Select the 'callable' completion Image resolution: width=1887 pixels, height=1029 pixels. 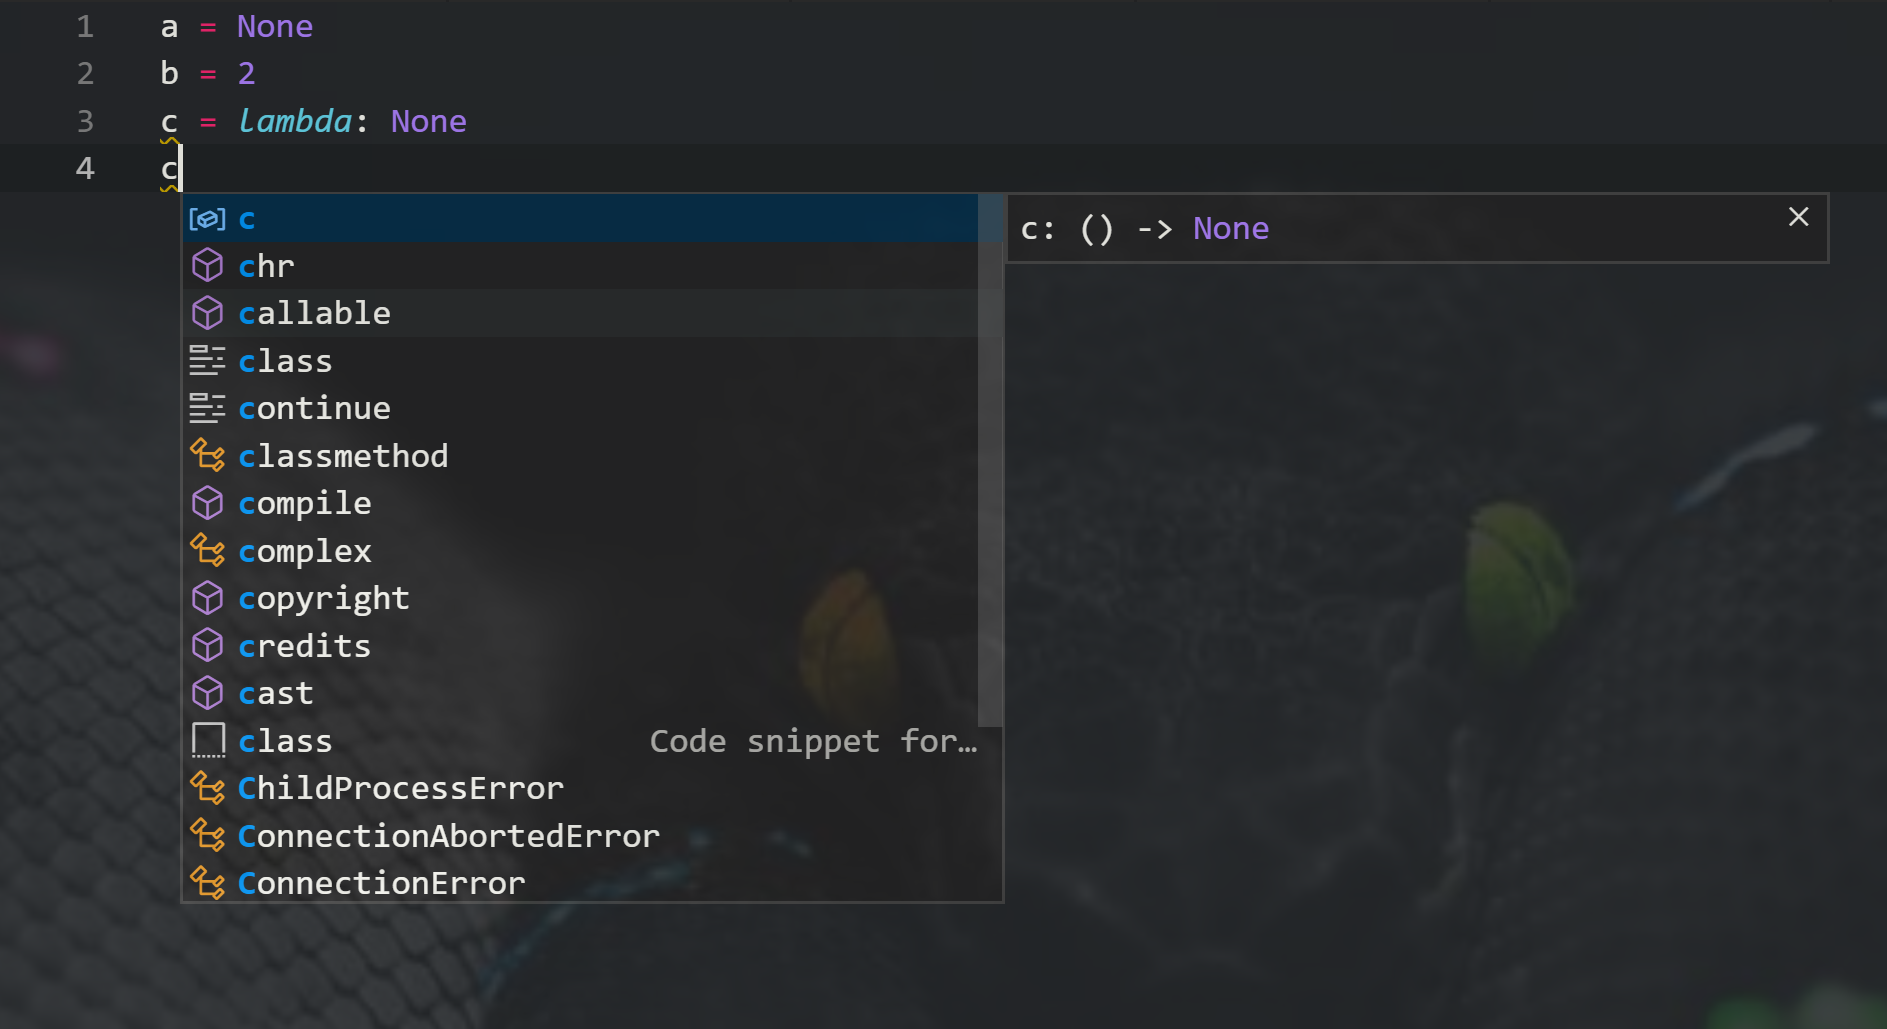coord(581,313)
